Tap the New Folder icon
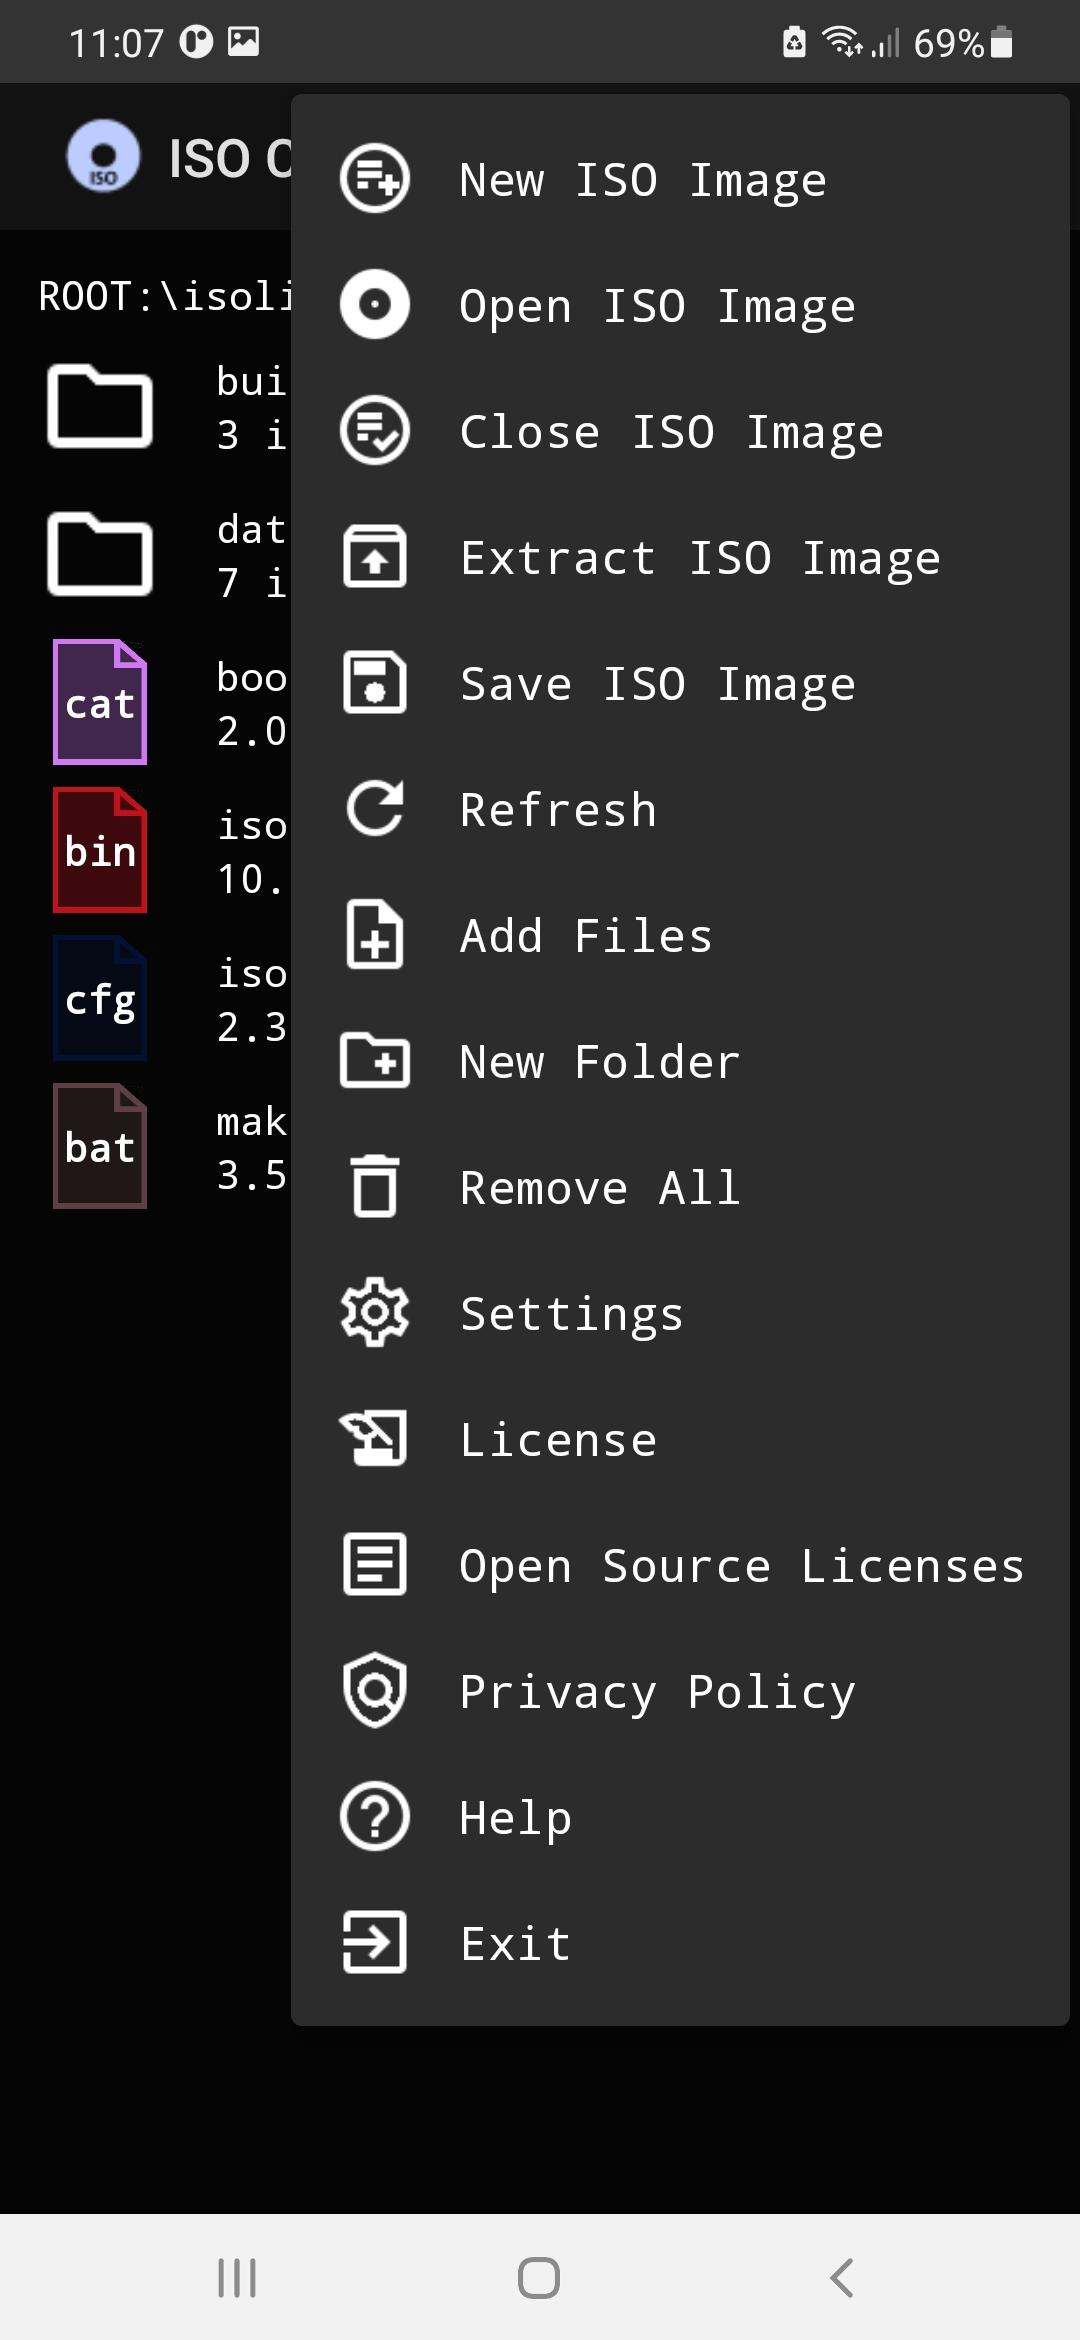Image resolution: width=1080 pixels, height=2340 pixels. [374, 1061]
